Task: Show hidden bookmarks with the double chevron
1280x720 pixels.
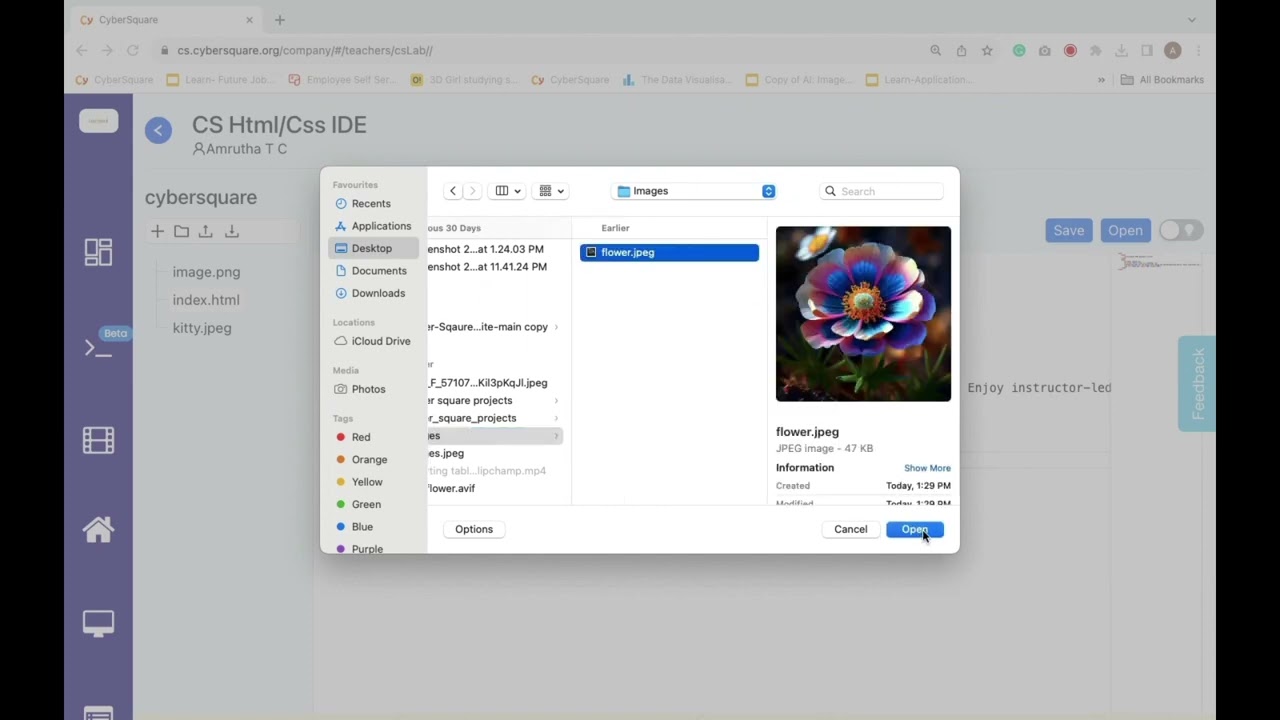Action: pos(1101,80)
